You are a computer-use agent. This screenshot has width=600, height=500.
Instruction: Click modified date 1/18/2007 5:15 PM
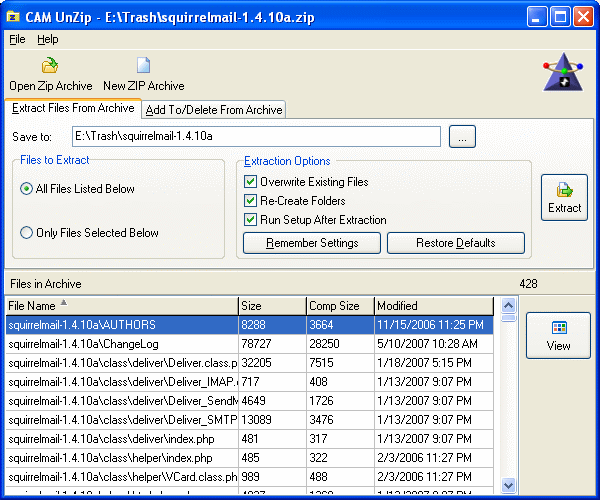click(424, 363)
